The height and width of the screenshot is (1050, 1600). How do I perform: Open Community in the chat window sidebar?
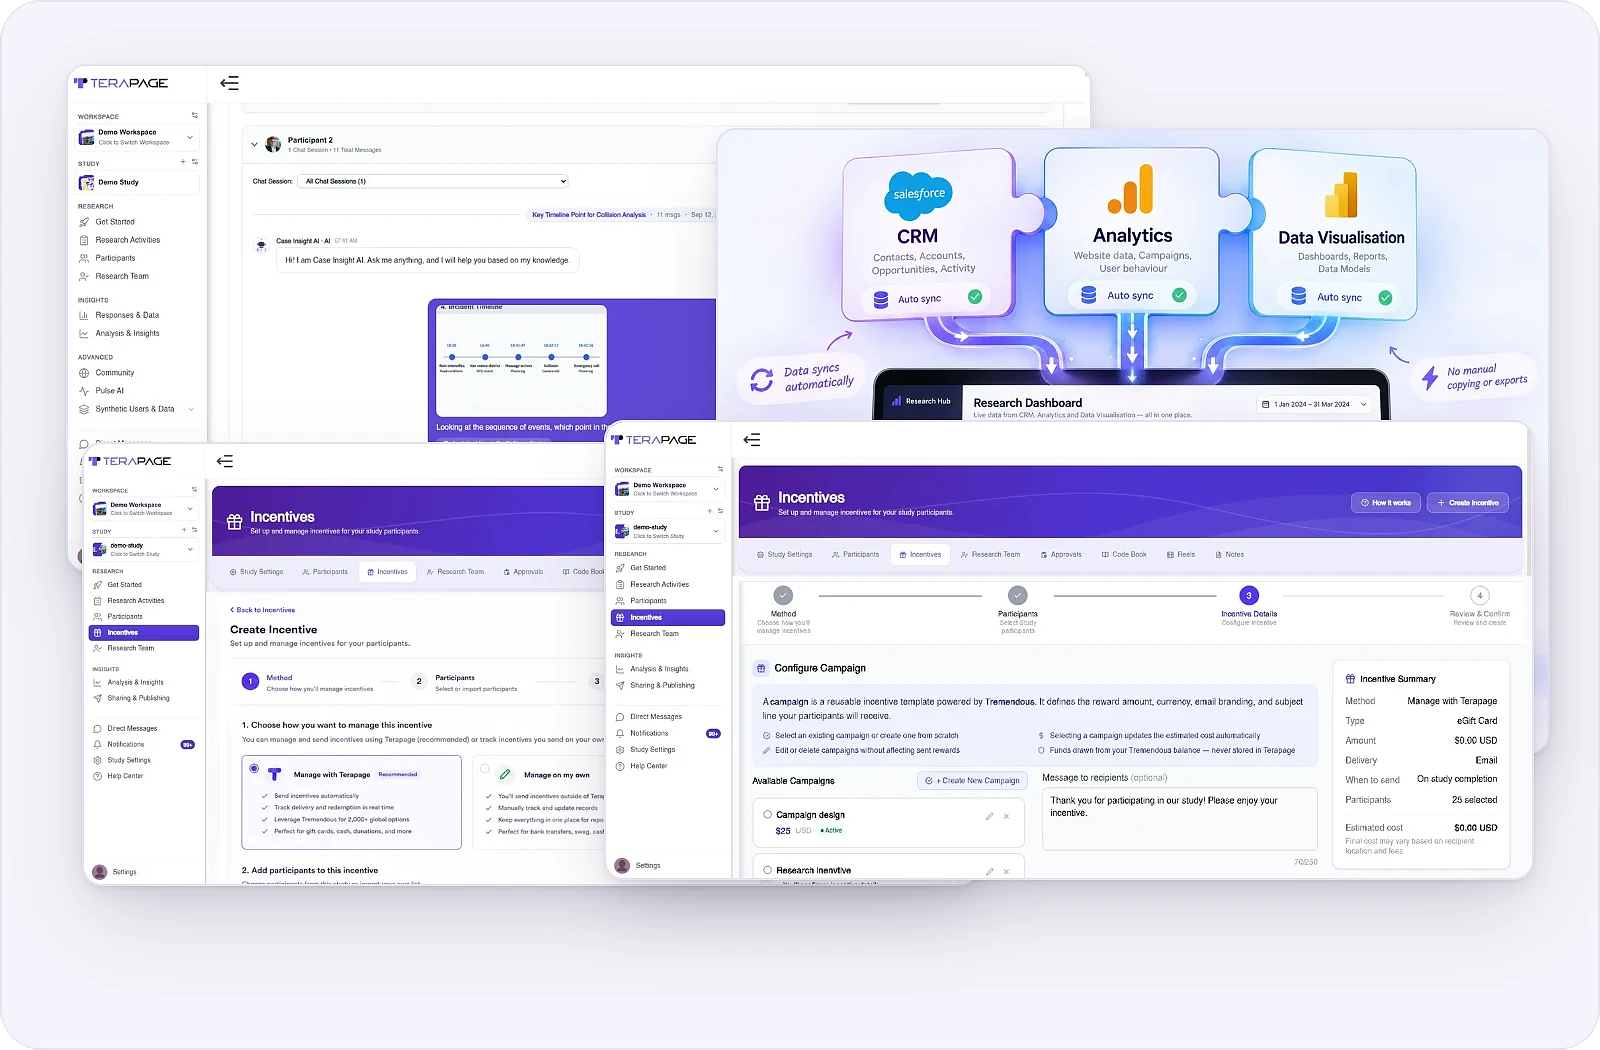click(114, 373)
